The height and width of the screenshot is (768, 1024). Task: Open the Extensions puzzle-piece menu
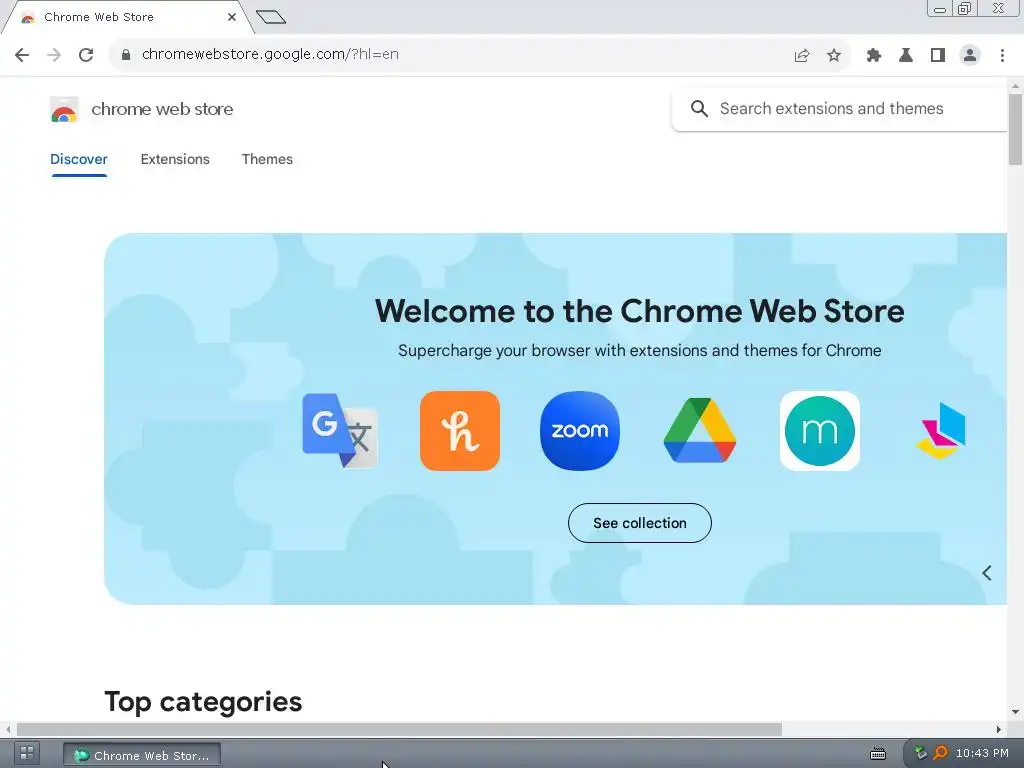[874, 56]
